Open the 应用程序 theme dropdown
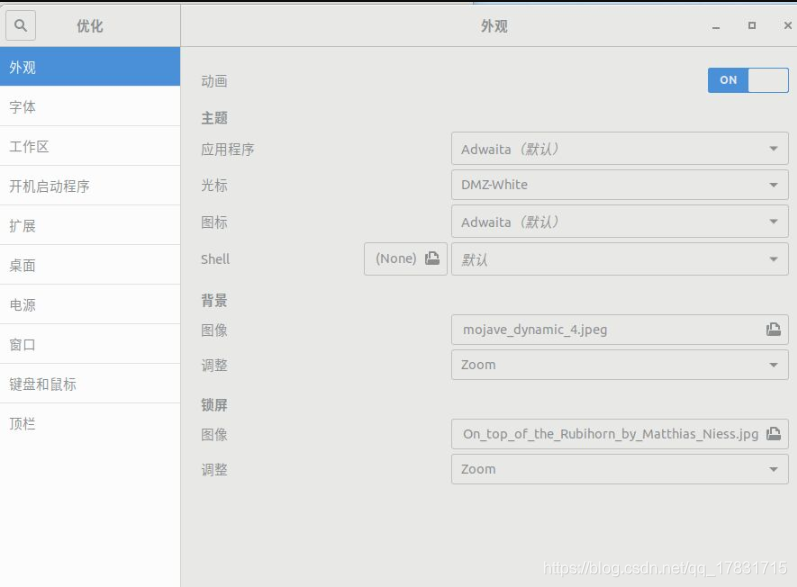797x587 pixels. click(x=620, y=149)
